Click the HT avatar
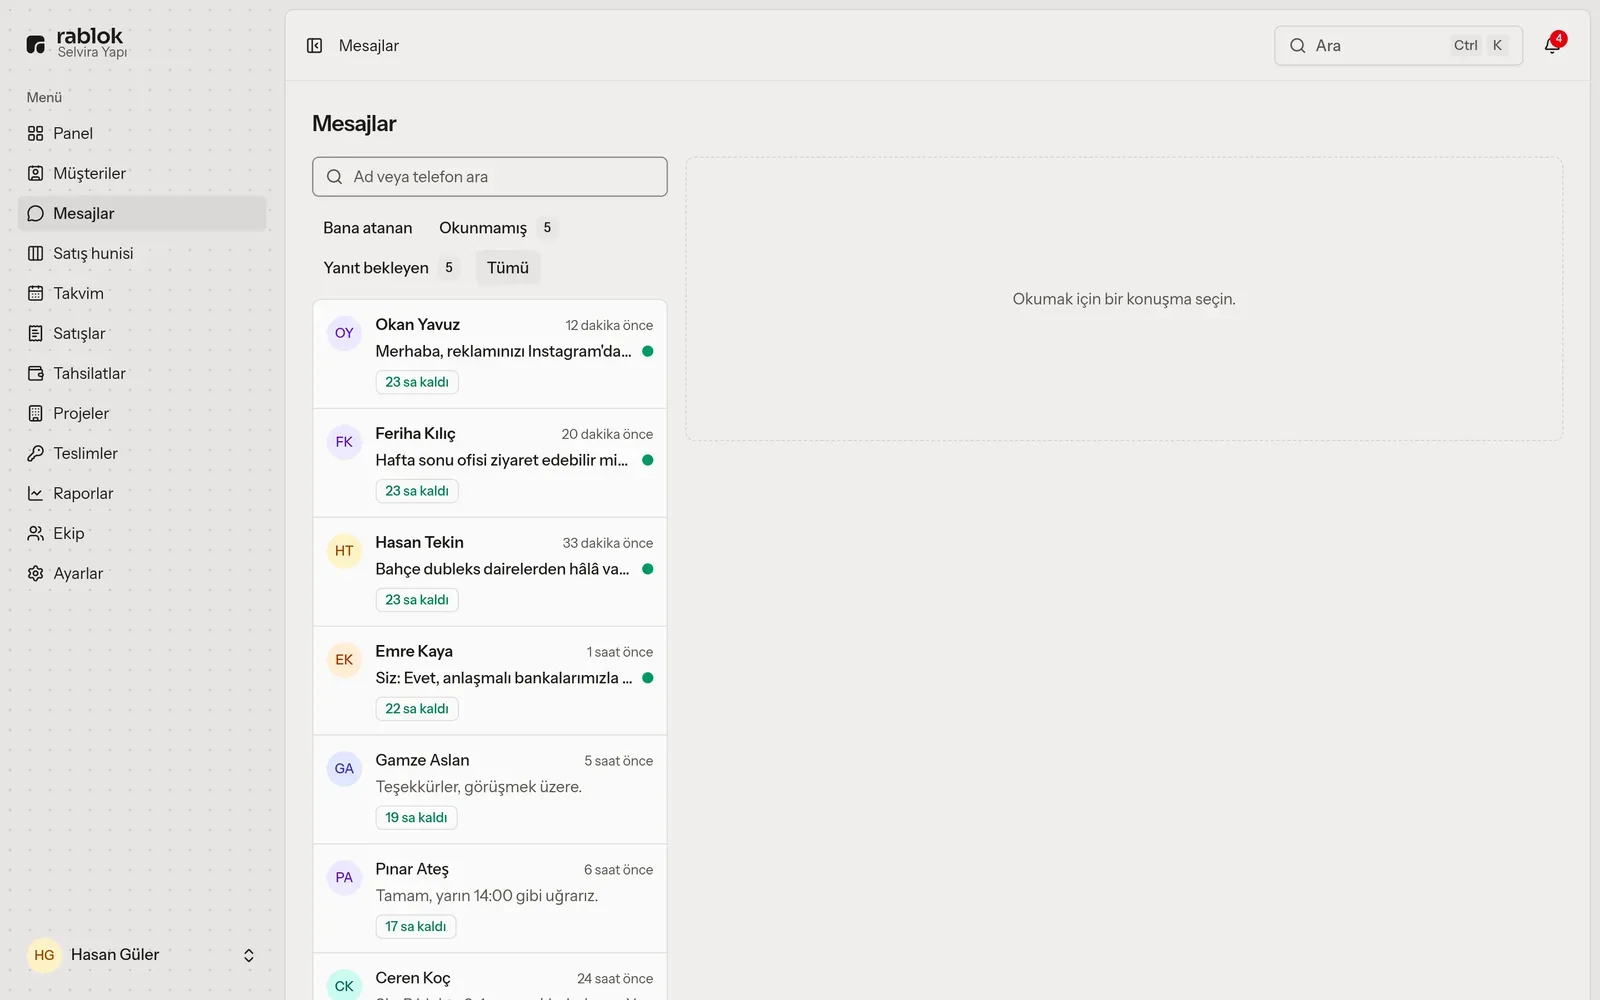This screenshot has height=1000, width=1600. (x=344, y=551)
